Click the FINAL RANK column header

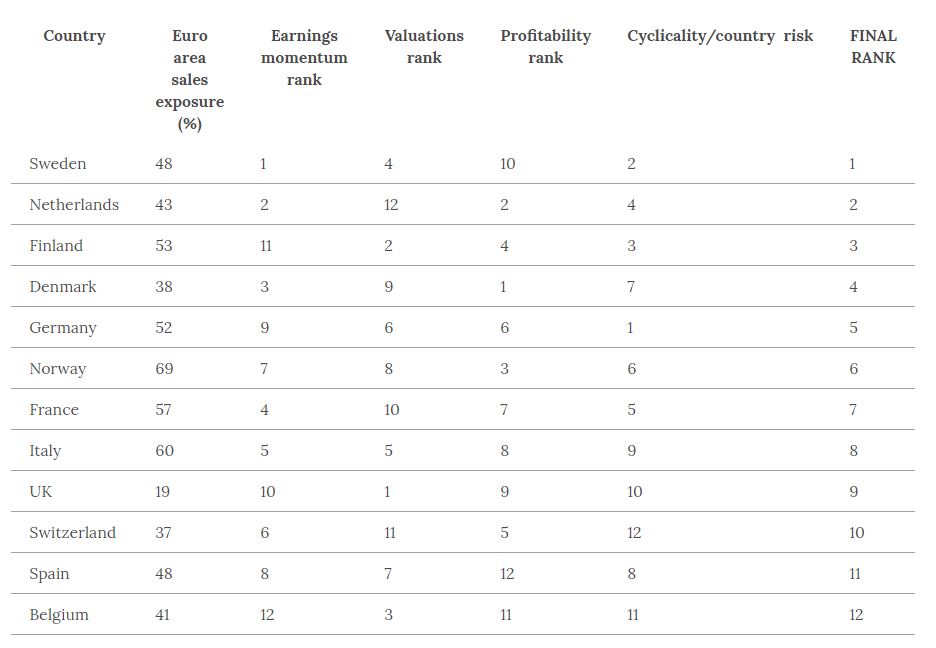tap(873, 47)
